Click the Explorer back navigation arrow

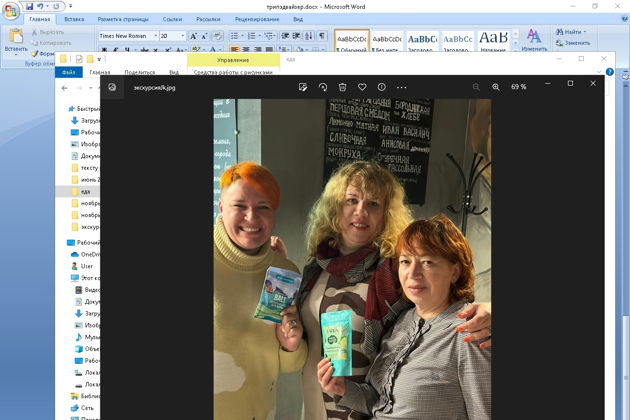coord(64,88)
